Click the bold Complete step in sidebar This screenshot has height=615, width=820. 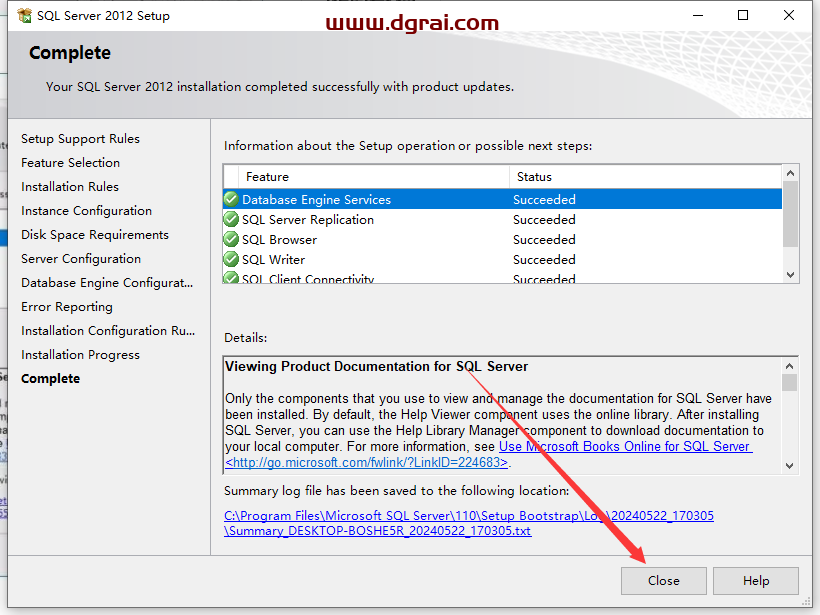pyautogui.click(x=51, y=379)
